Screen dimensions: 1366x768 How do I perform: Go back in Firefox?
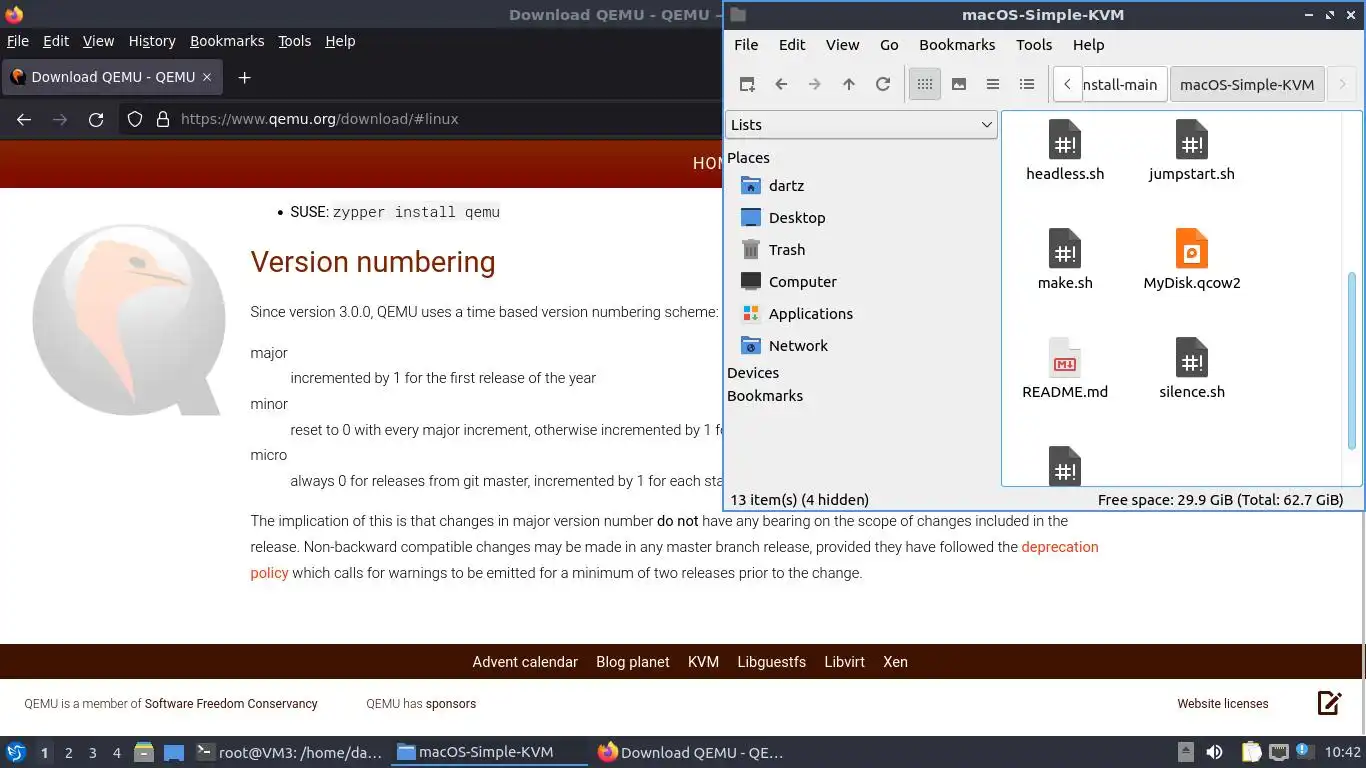coord(24,119)
